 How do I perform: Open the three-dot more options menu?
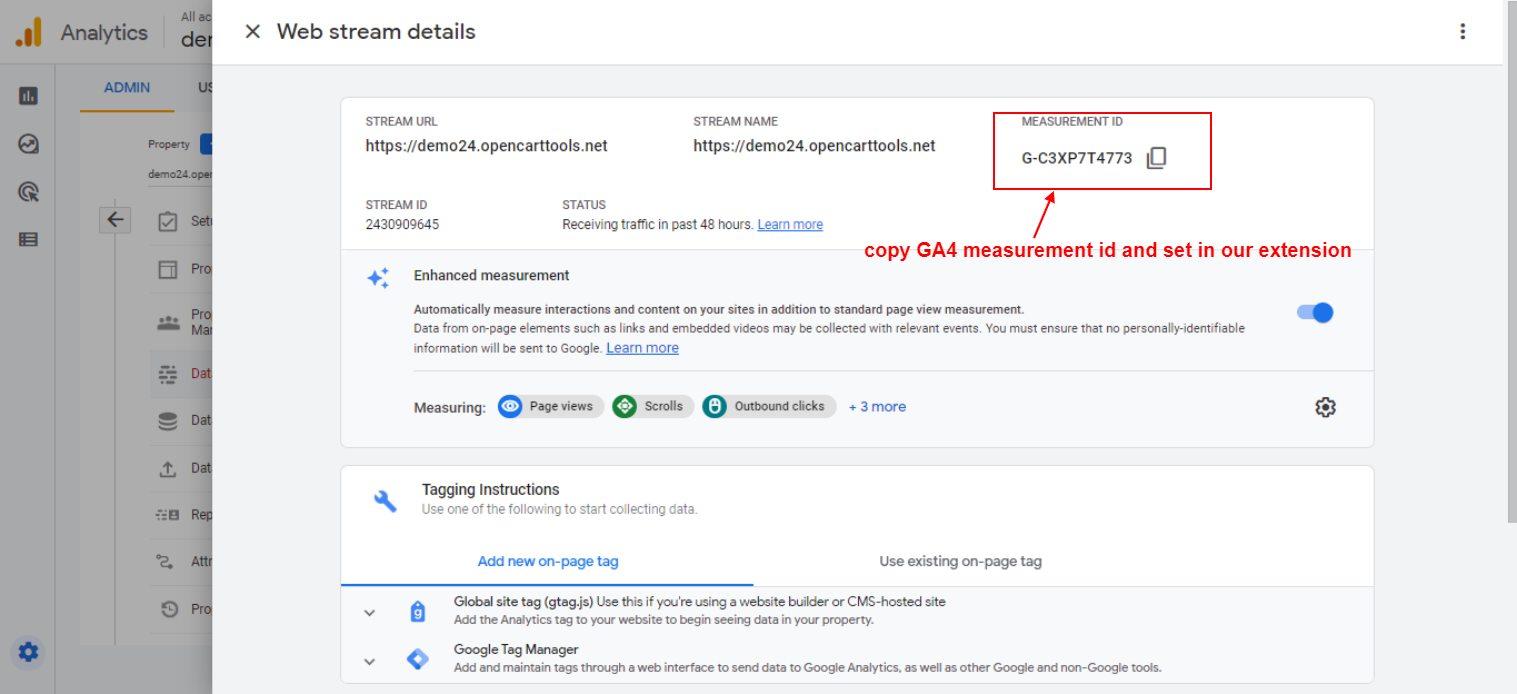(x=1463, y=32)
